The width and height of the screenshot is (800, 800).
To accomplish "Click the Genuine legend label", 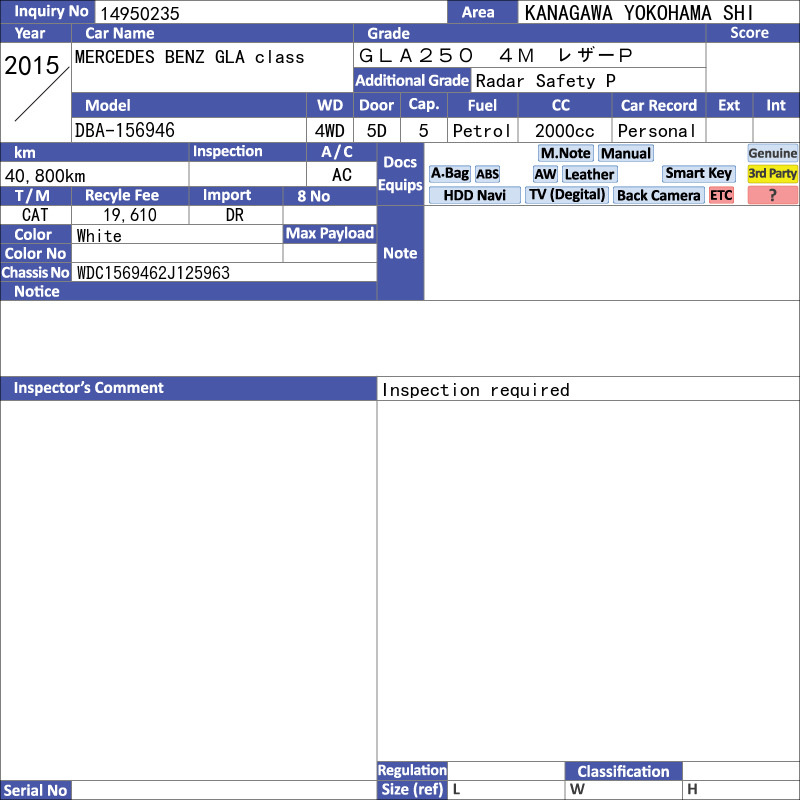I will (x=772, y=153).
